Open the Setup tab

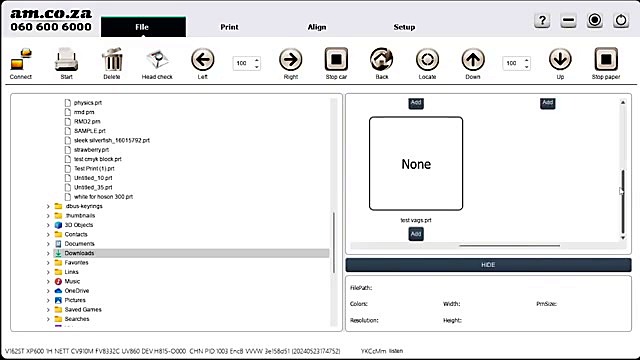404,27
